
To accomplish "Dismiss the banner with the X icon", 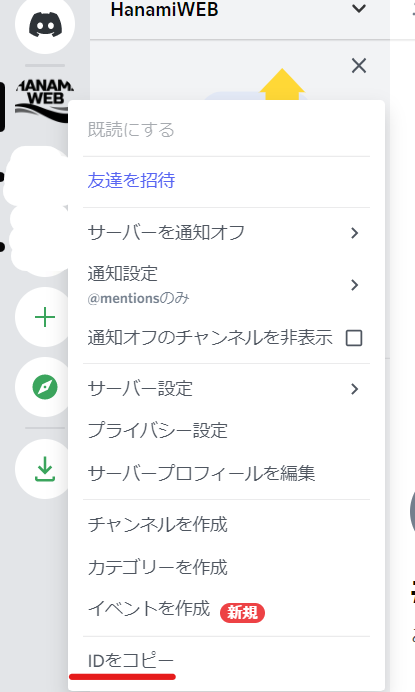I will (359, 66).
